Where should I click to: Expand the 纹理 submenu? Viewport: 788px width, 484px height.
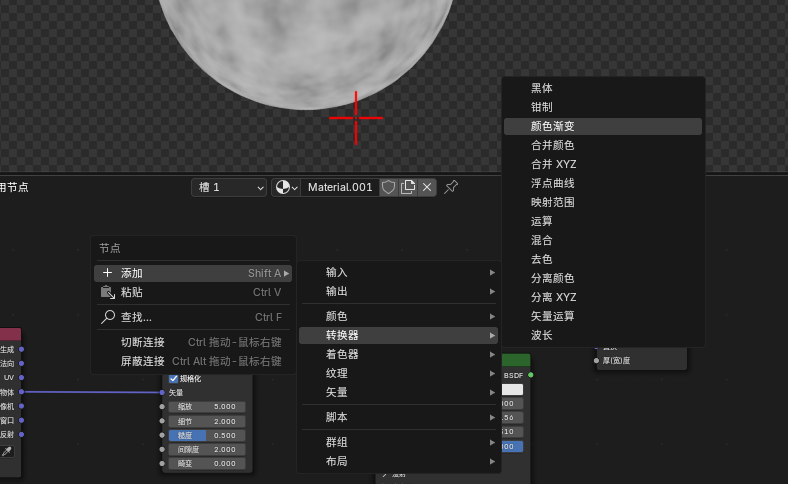pyautogui.click(x=399, y=373)
